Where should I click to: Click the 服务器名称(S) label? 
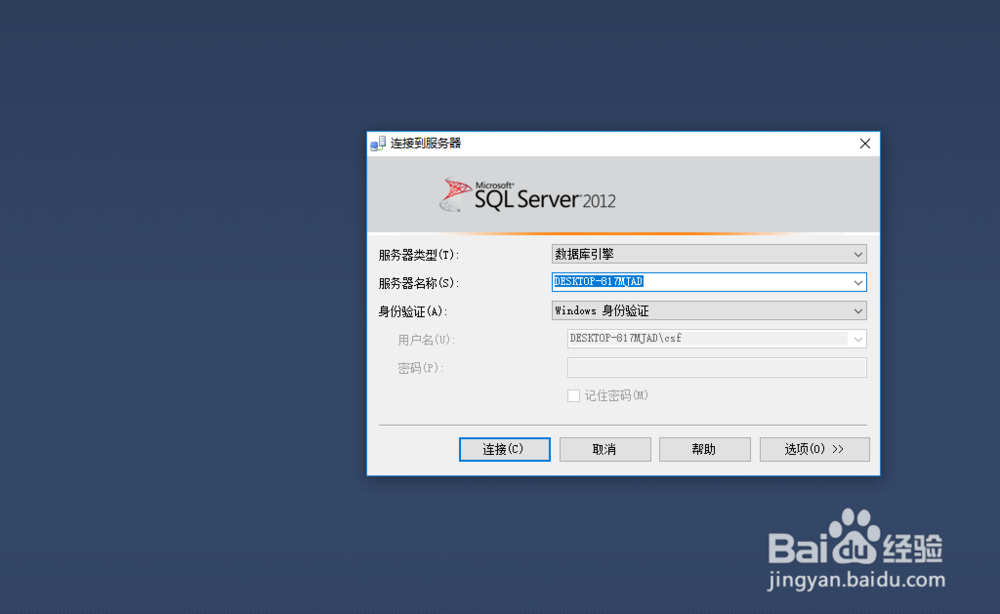coord(419,283)
